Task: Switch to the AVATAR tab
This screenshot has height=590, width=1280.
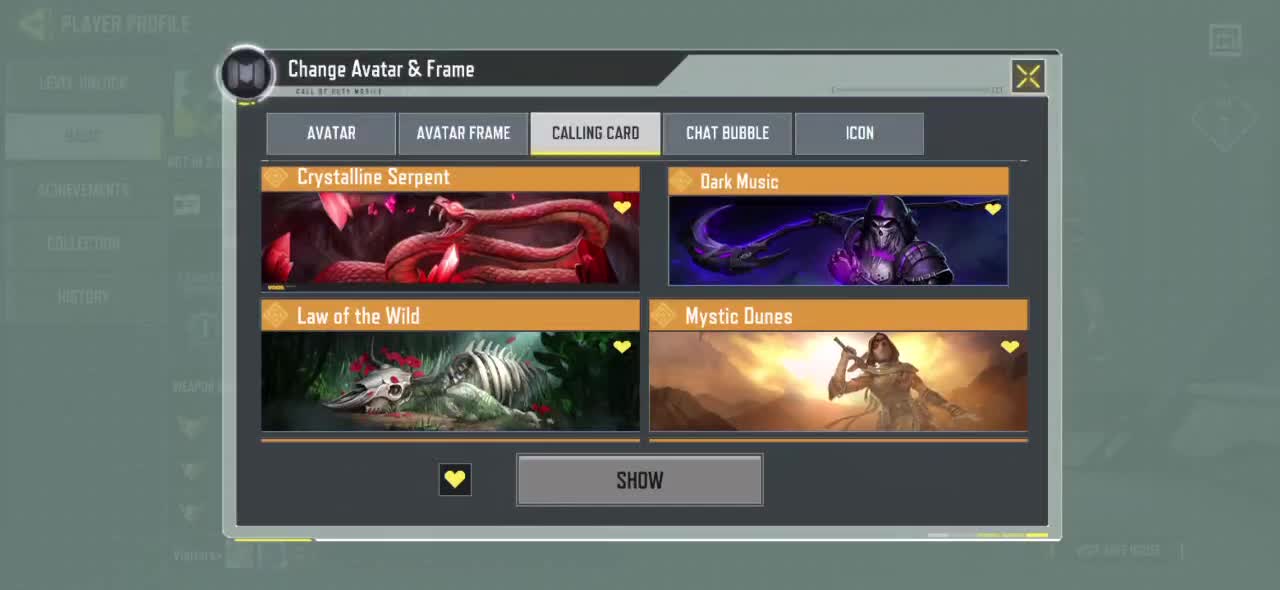Action: pyautogui.click(x=331, y=133)
